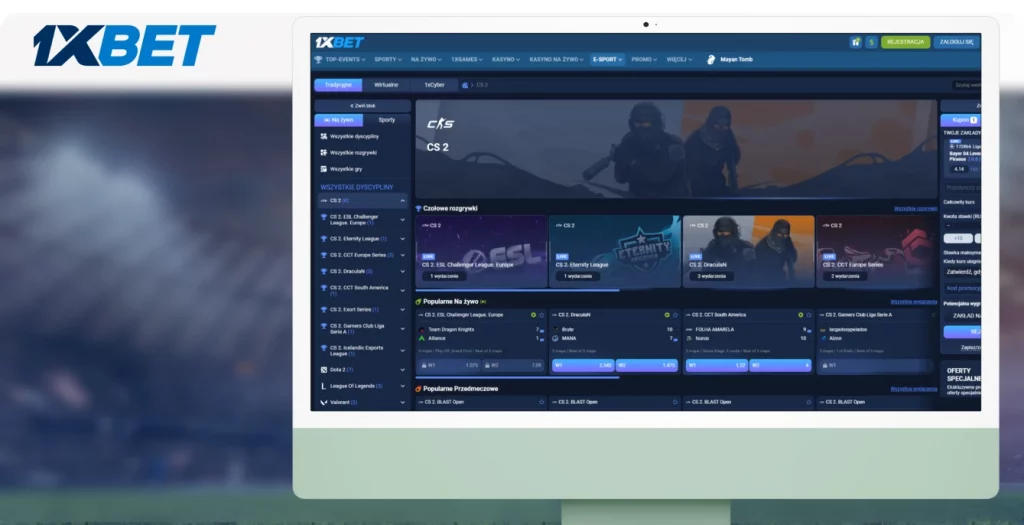The image size is (1024, 525).
Task: Open the SPORTY menu in the top navigation
Action: point(388,59)
